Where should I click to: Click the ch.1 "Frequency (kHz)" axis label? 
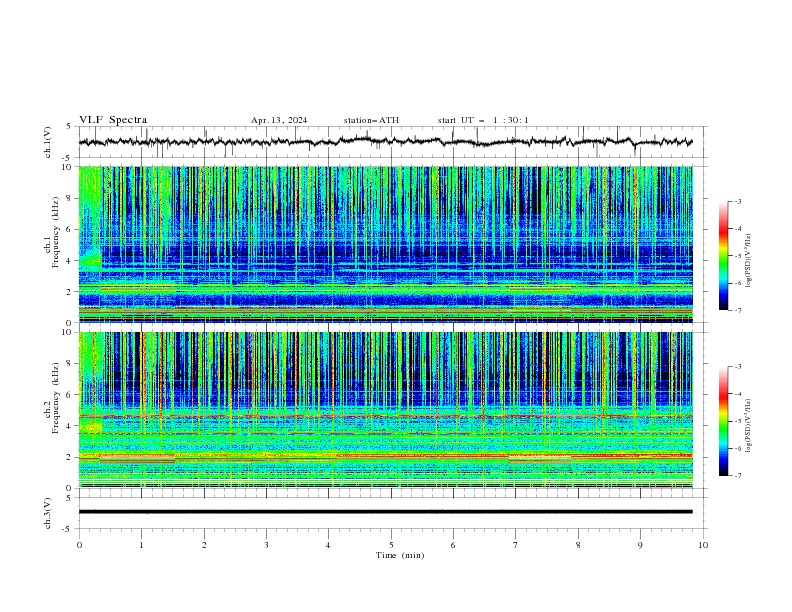tap(56, 232)
